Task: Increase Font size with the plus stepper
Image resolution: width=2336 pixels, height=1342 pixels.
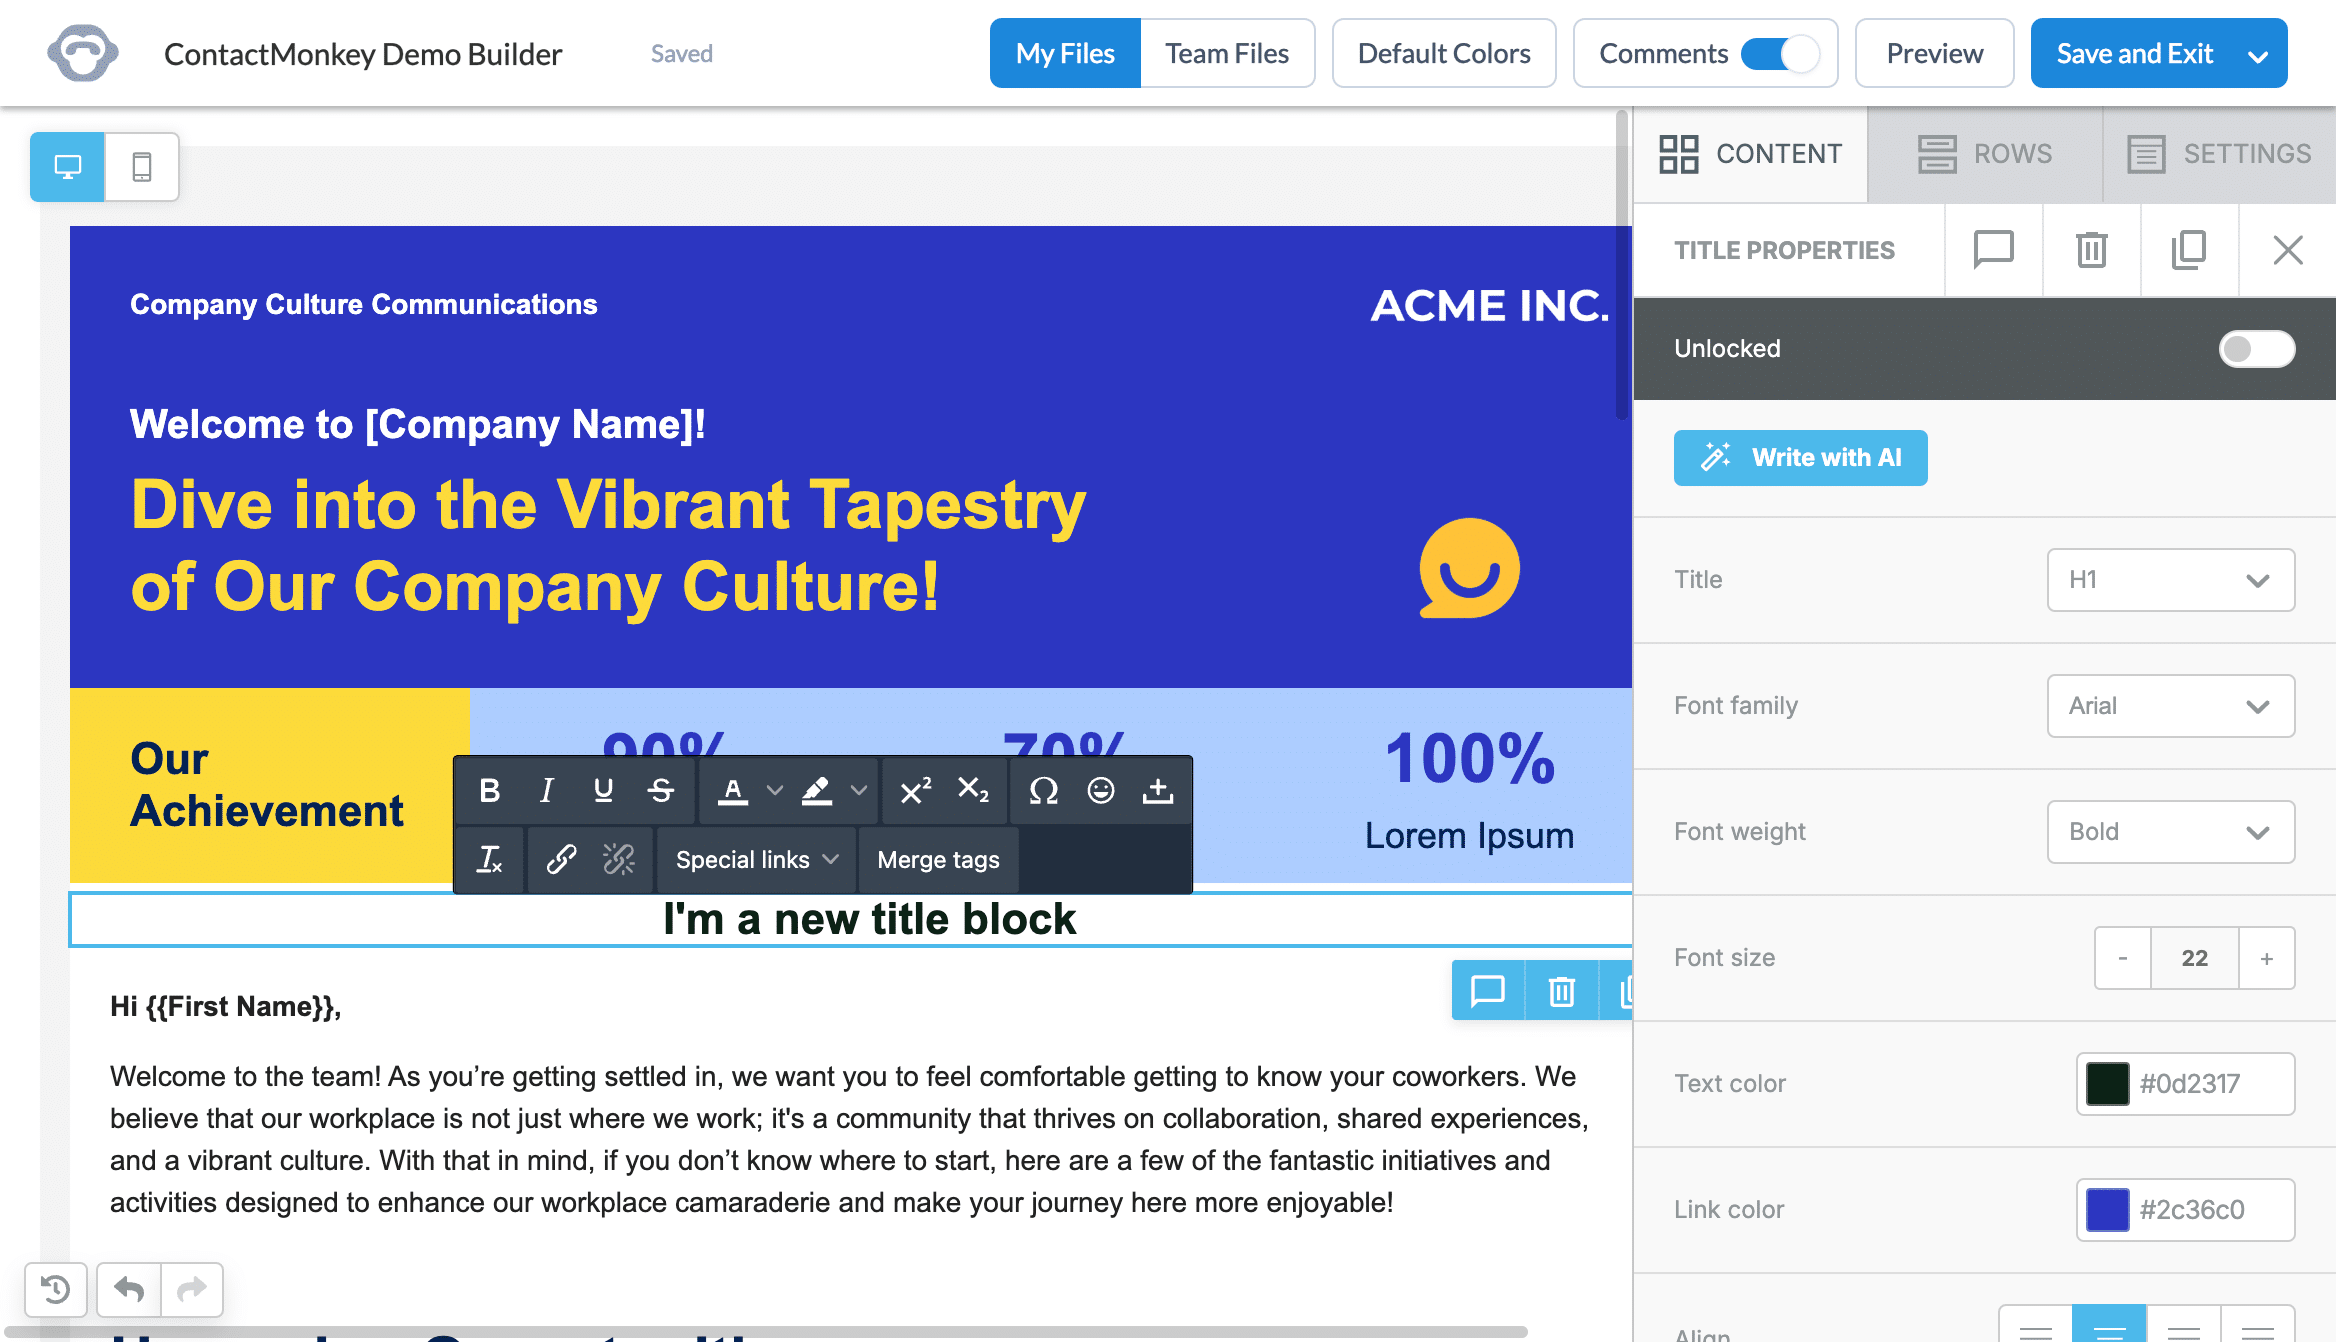Action: [2267, 957]
